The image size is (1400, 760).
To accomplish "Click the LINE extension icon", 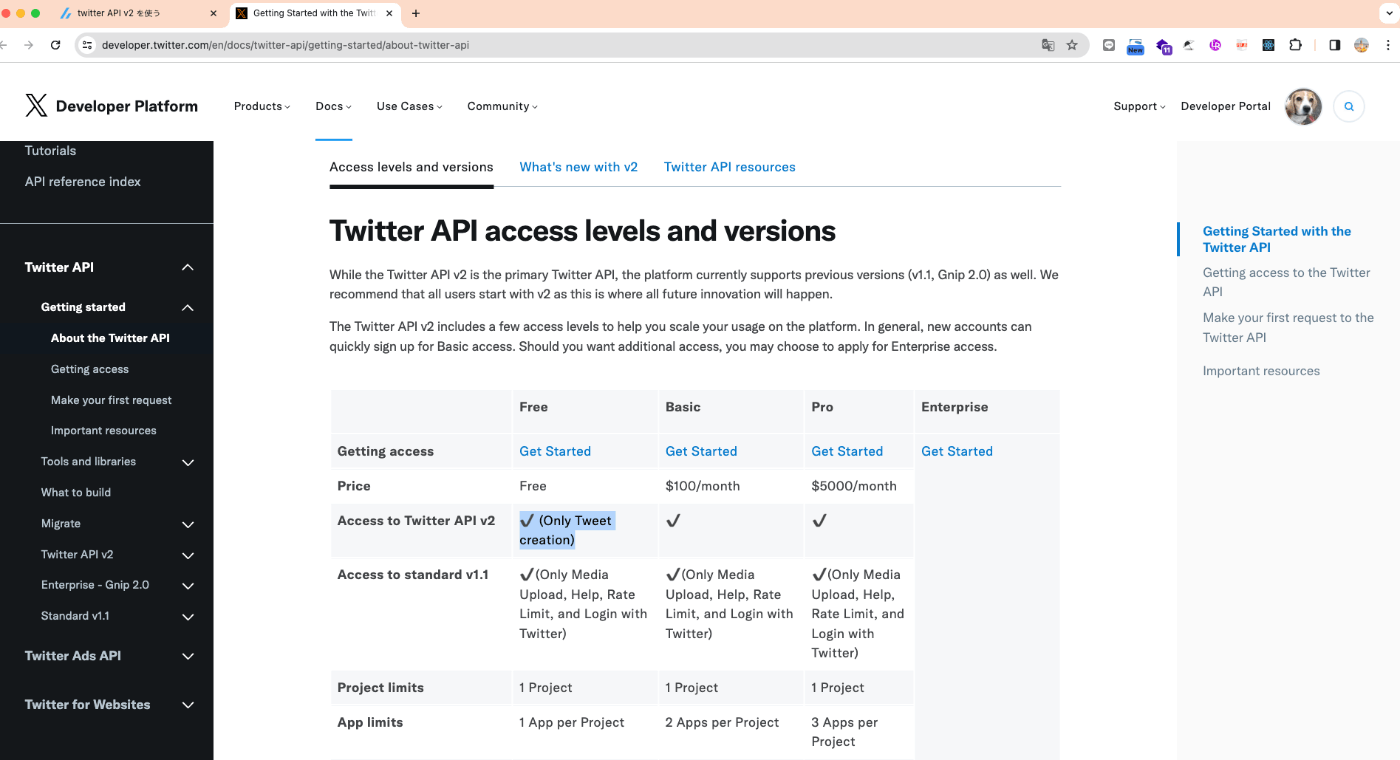I will tap(1108, 45).
